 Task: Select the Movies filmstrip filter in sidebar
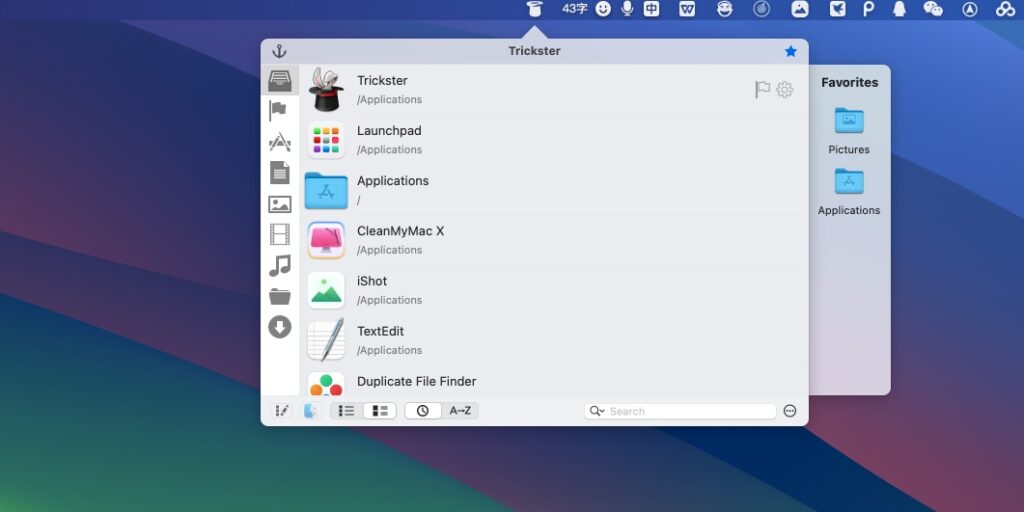(x=280, y=234)
